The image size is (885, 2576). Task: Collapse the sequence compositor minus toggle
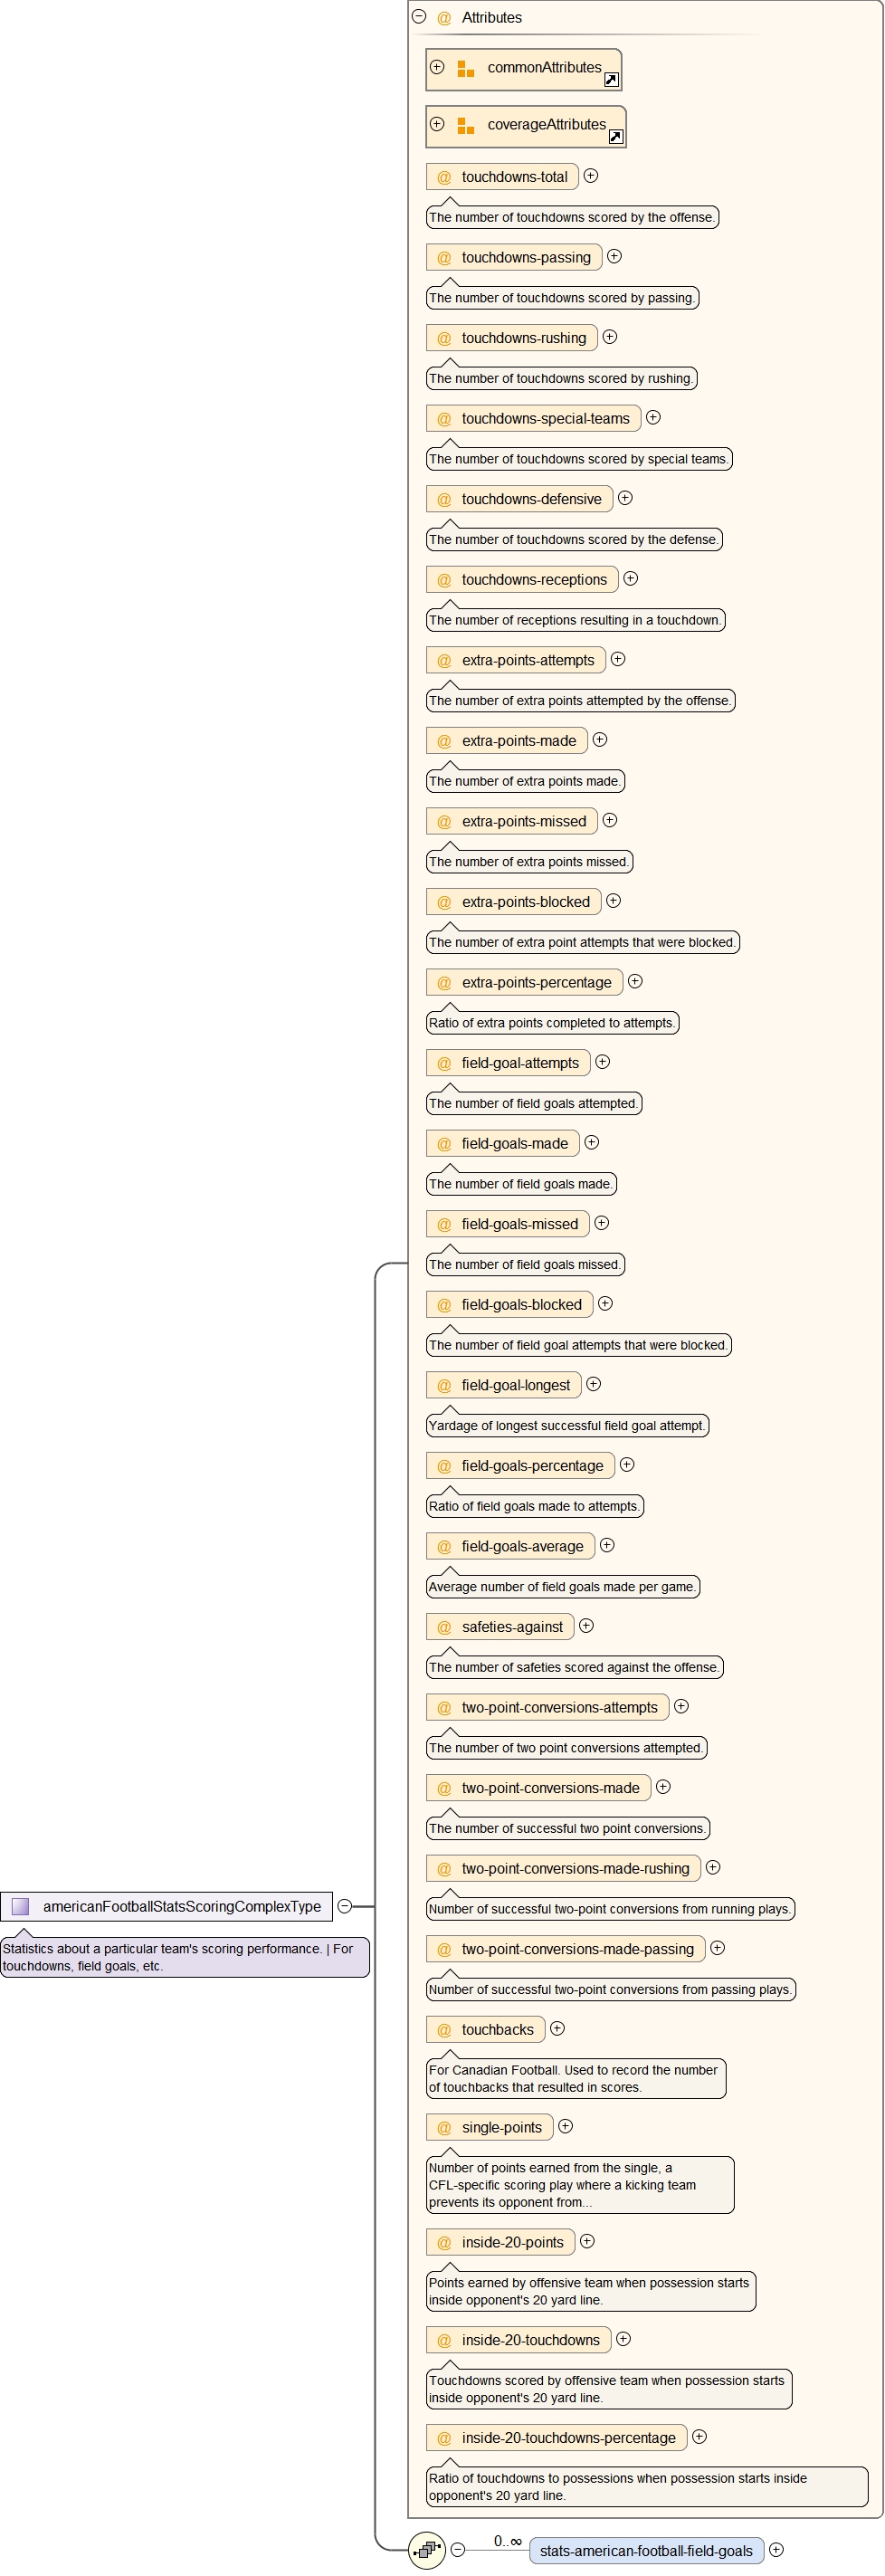(x=458, y=2549)
